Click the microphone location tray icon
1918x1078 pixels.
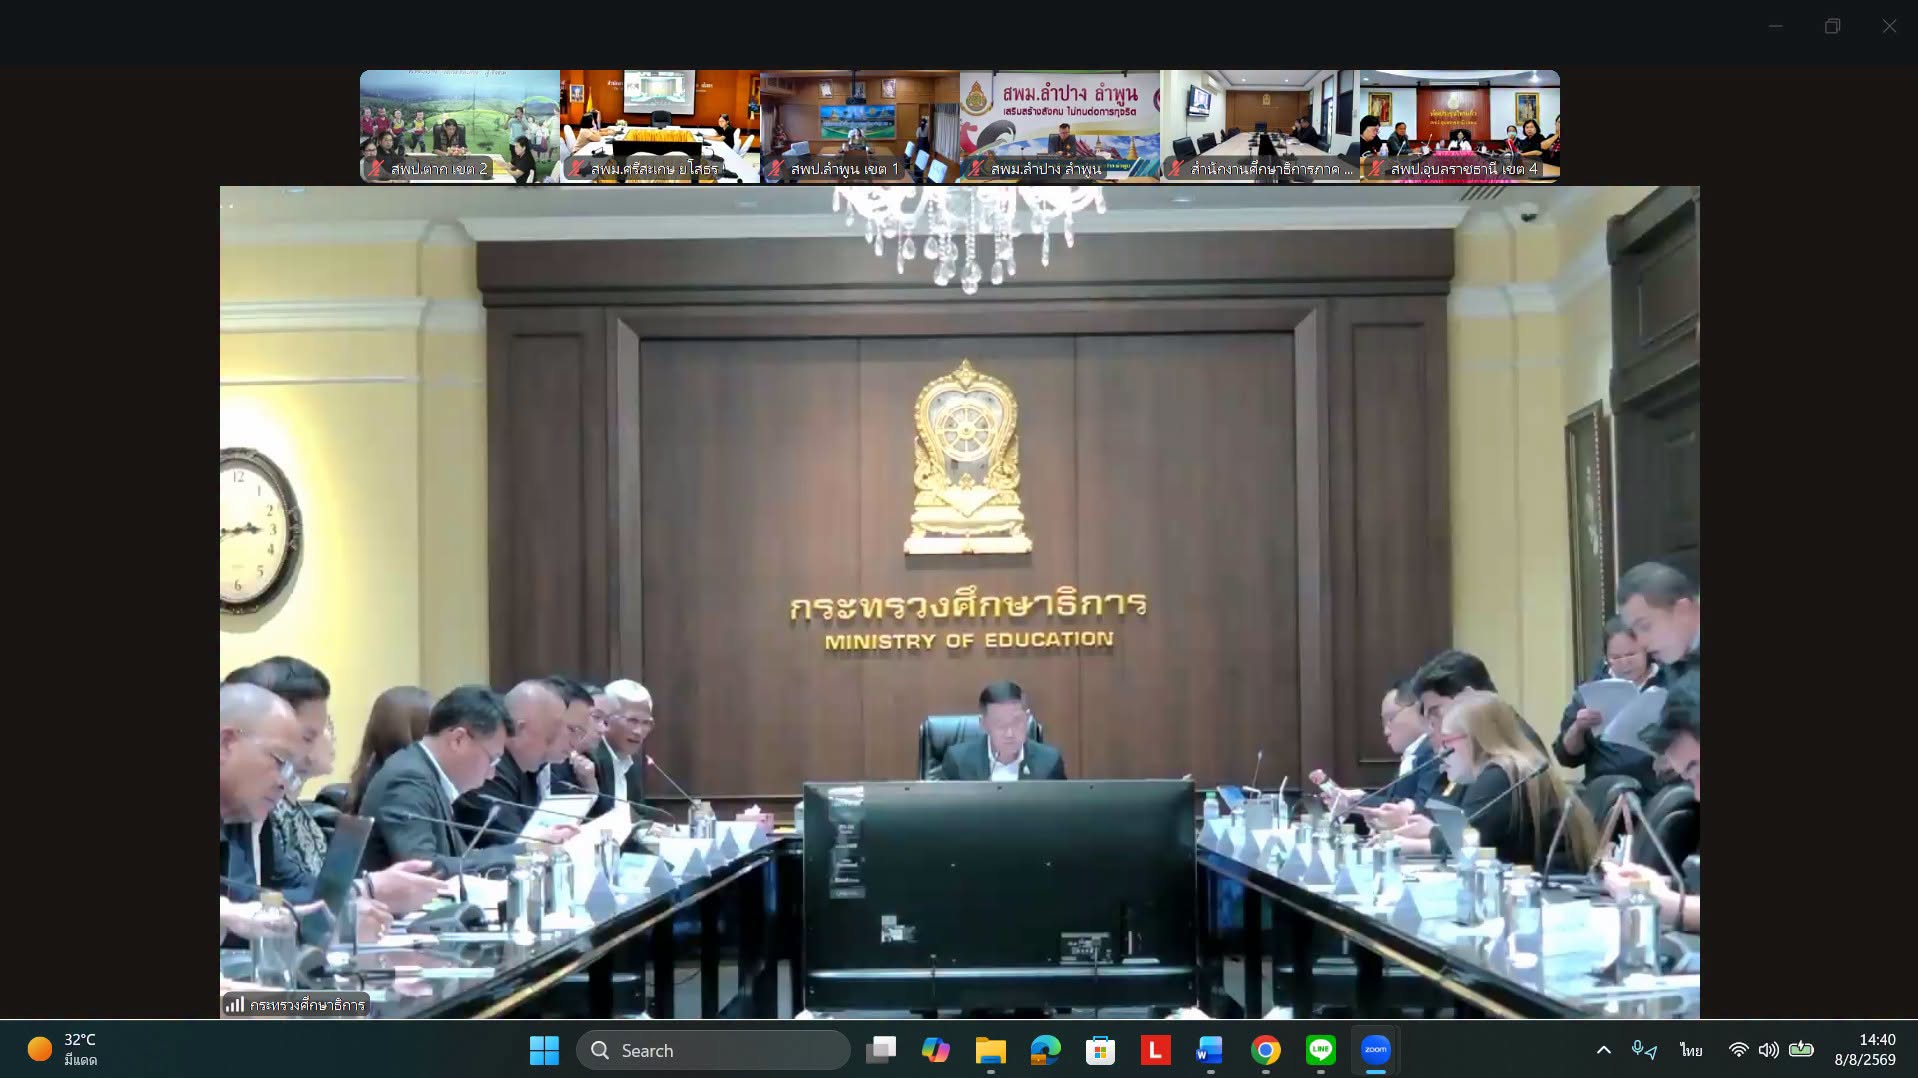[1644, 1050]
